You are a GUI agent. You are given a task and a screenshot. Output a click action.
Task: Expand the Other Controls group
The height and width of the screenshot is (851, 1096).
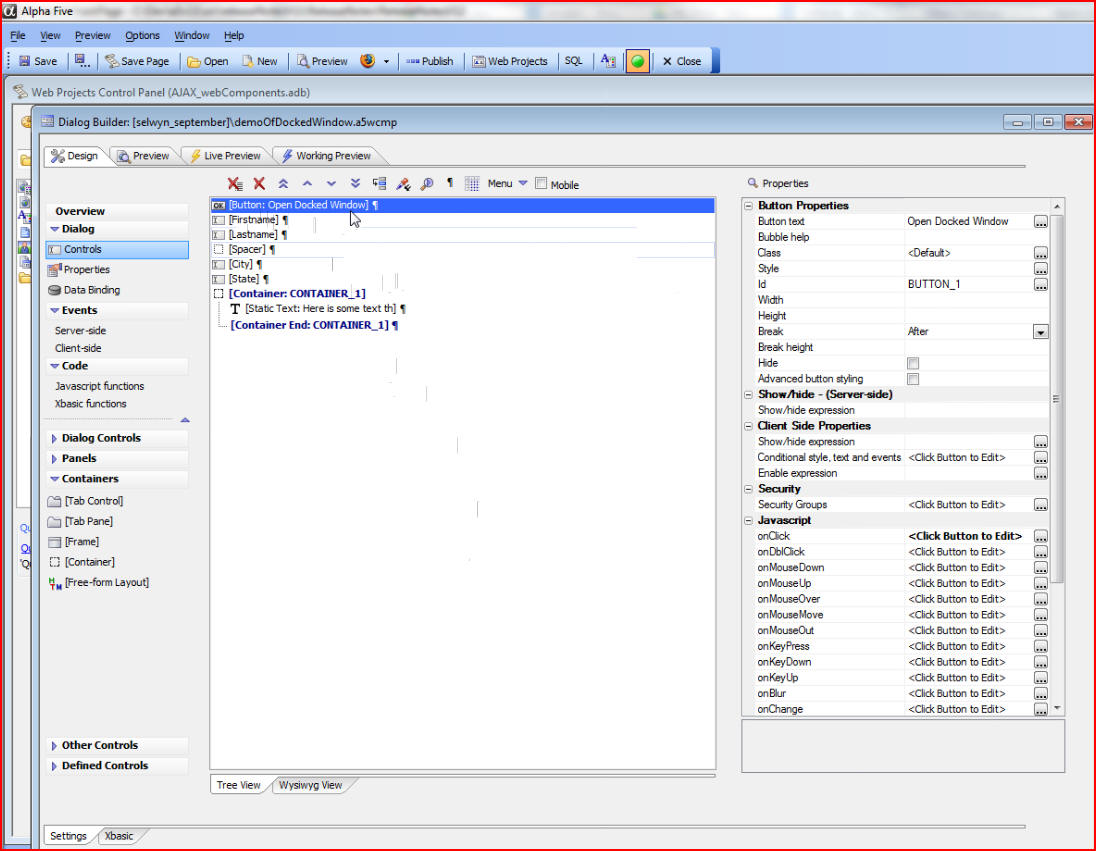(x=54, y=745)
